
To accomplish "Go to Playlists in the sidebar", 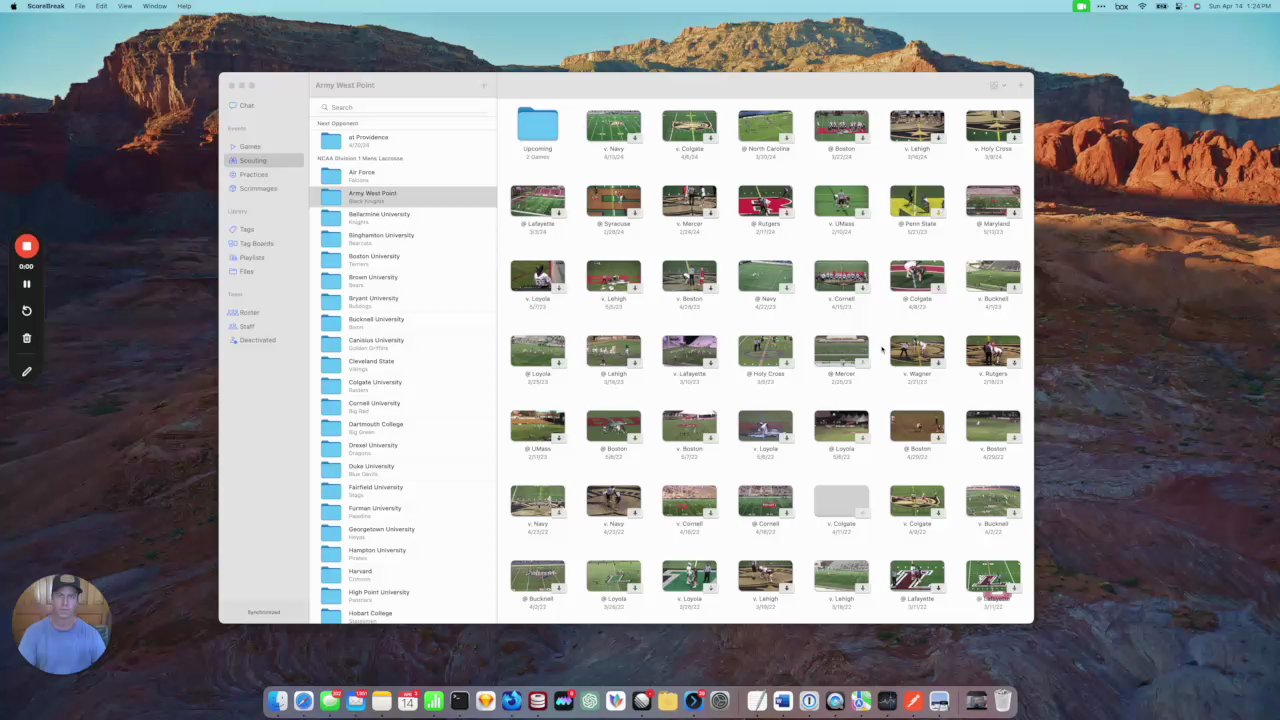I will click(251, 258).
